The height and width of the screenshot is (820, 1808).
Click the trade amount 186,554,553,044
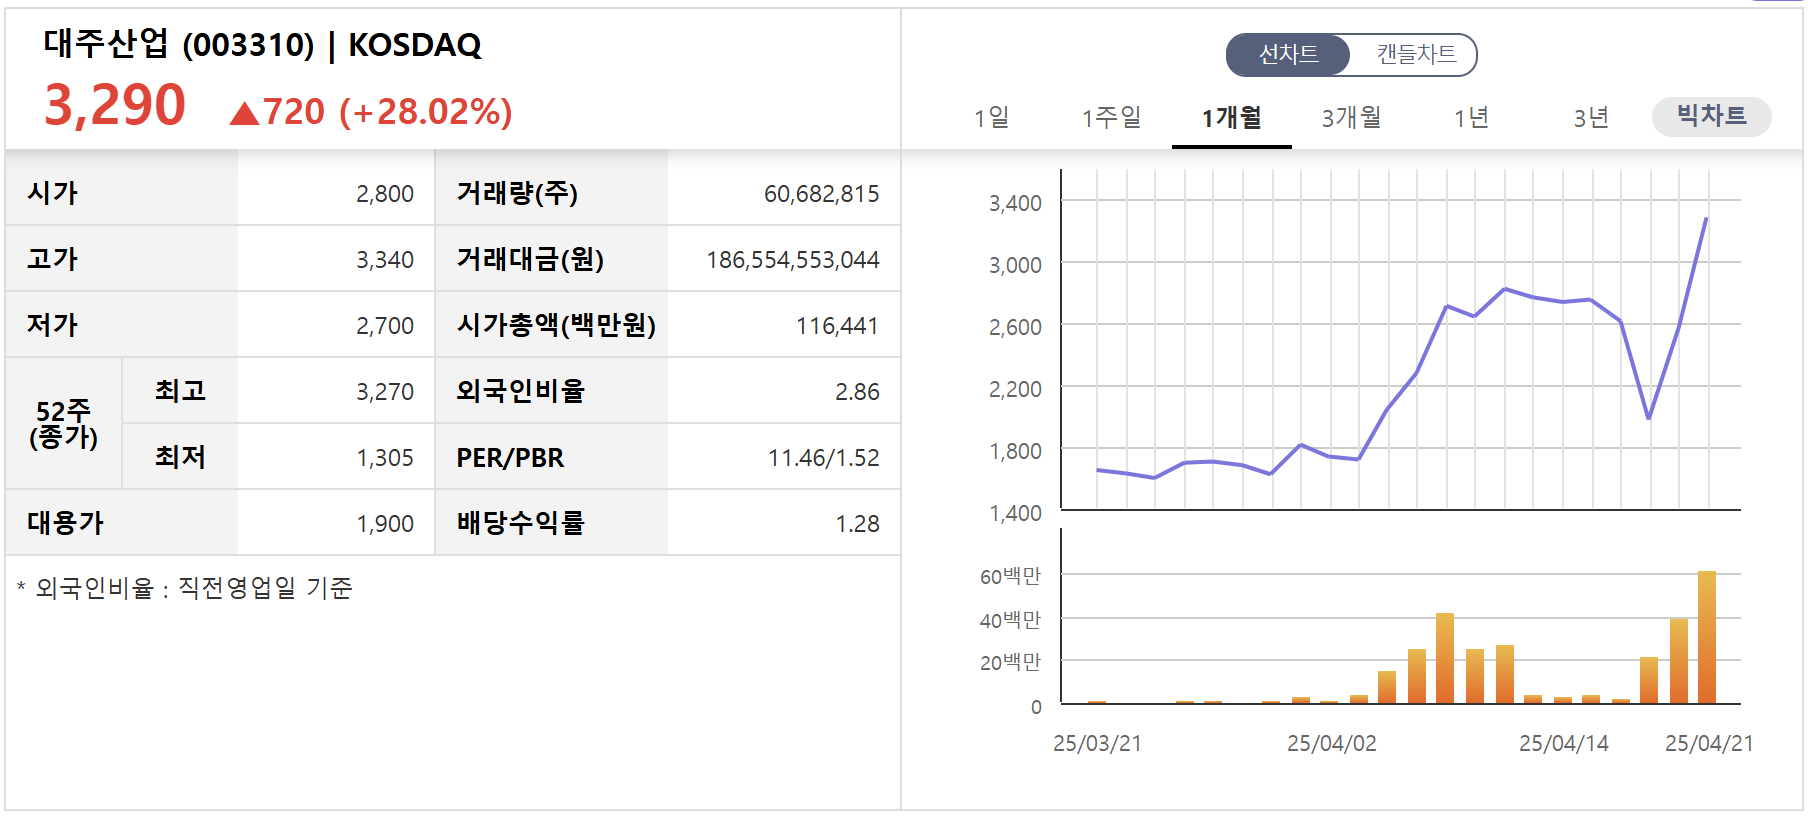(792, 260)
